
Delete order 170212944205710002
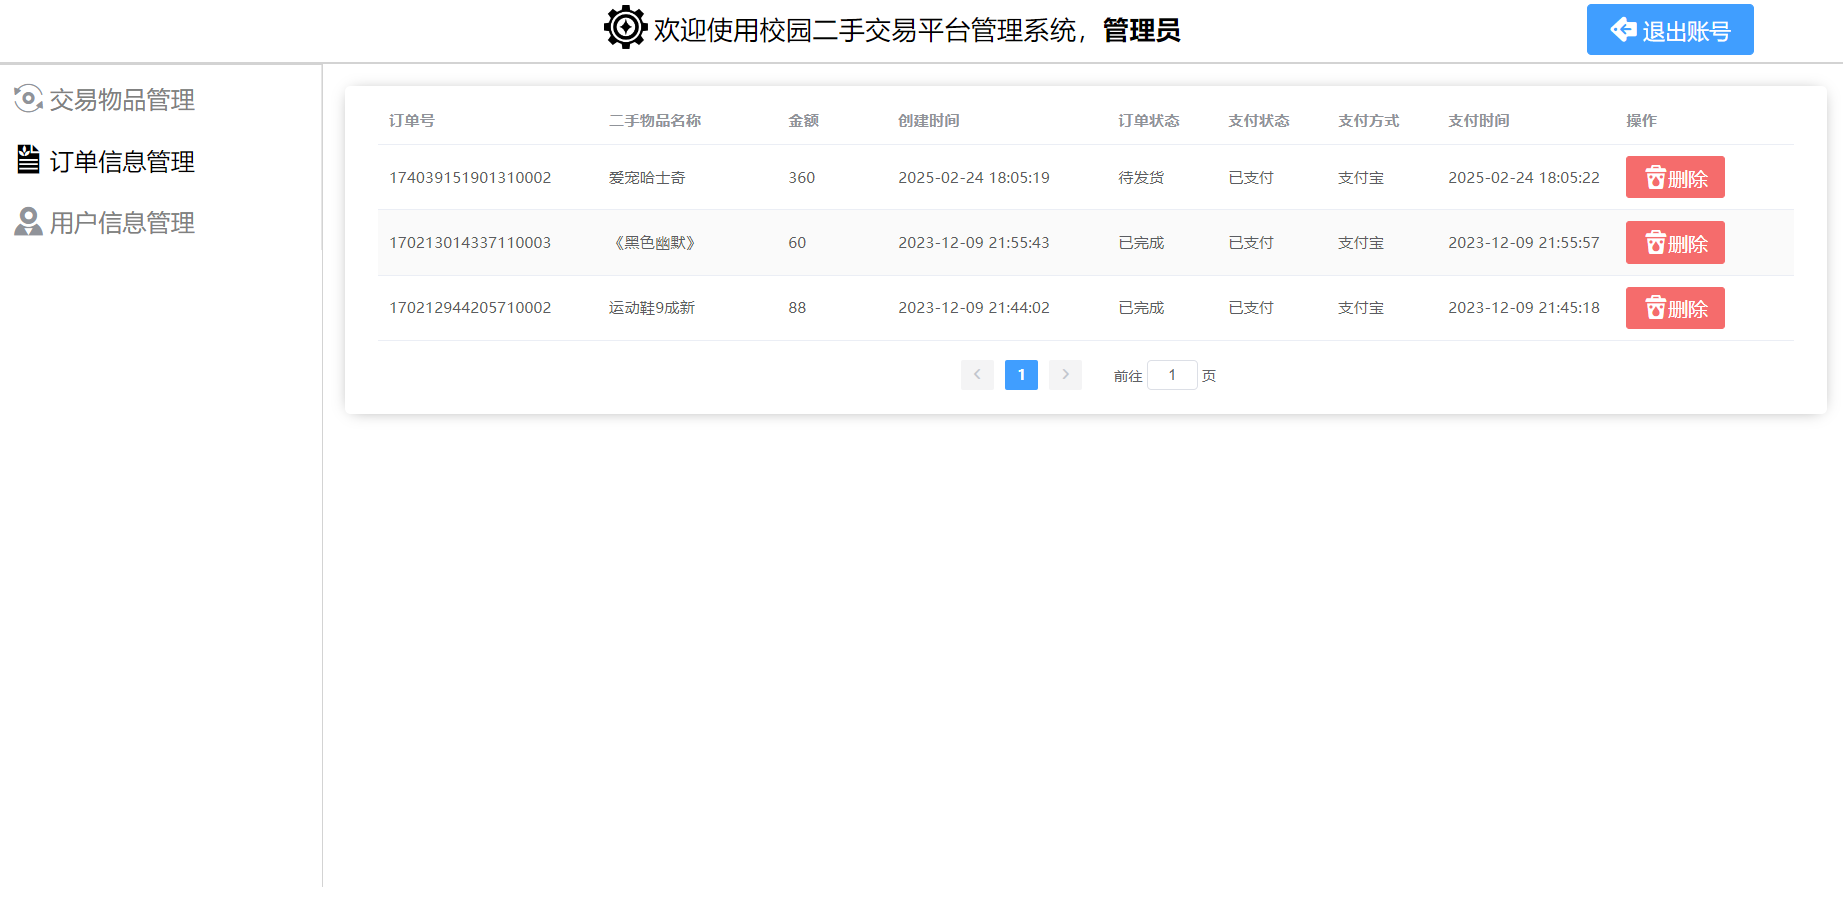tap(1675, 308)
